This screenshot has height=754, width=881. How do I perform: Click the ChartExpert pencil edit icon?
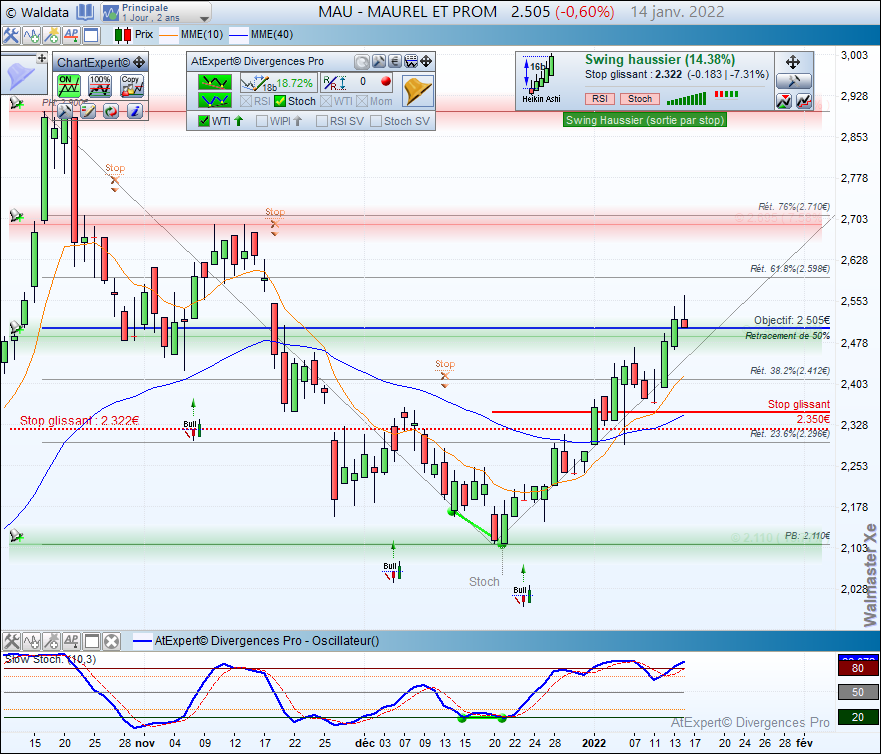88,111
